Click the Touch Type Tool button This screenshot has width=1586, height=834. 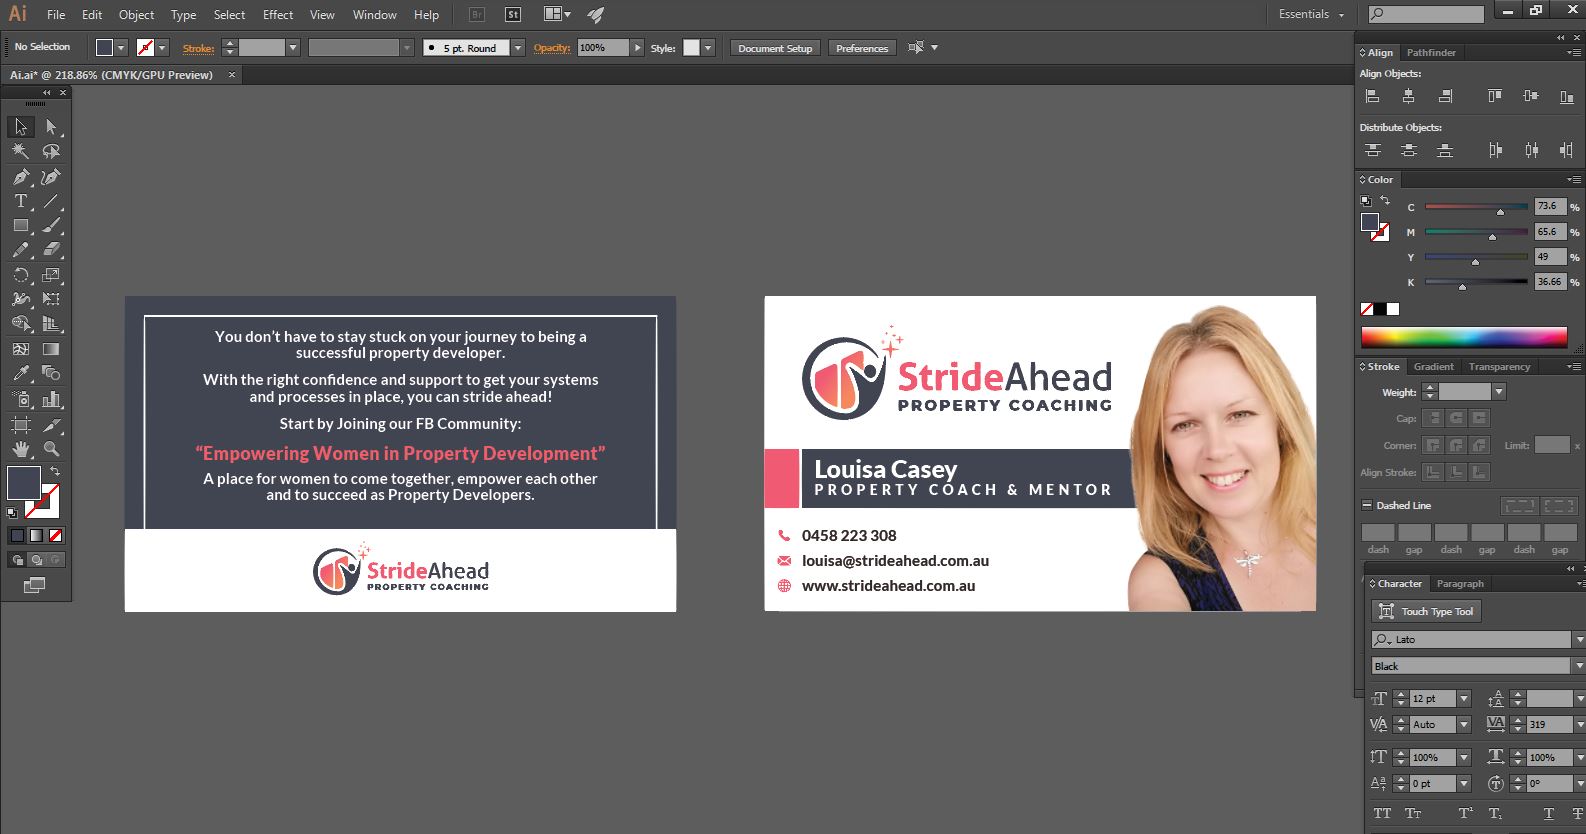tap(1427, 611)
